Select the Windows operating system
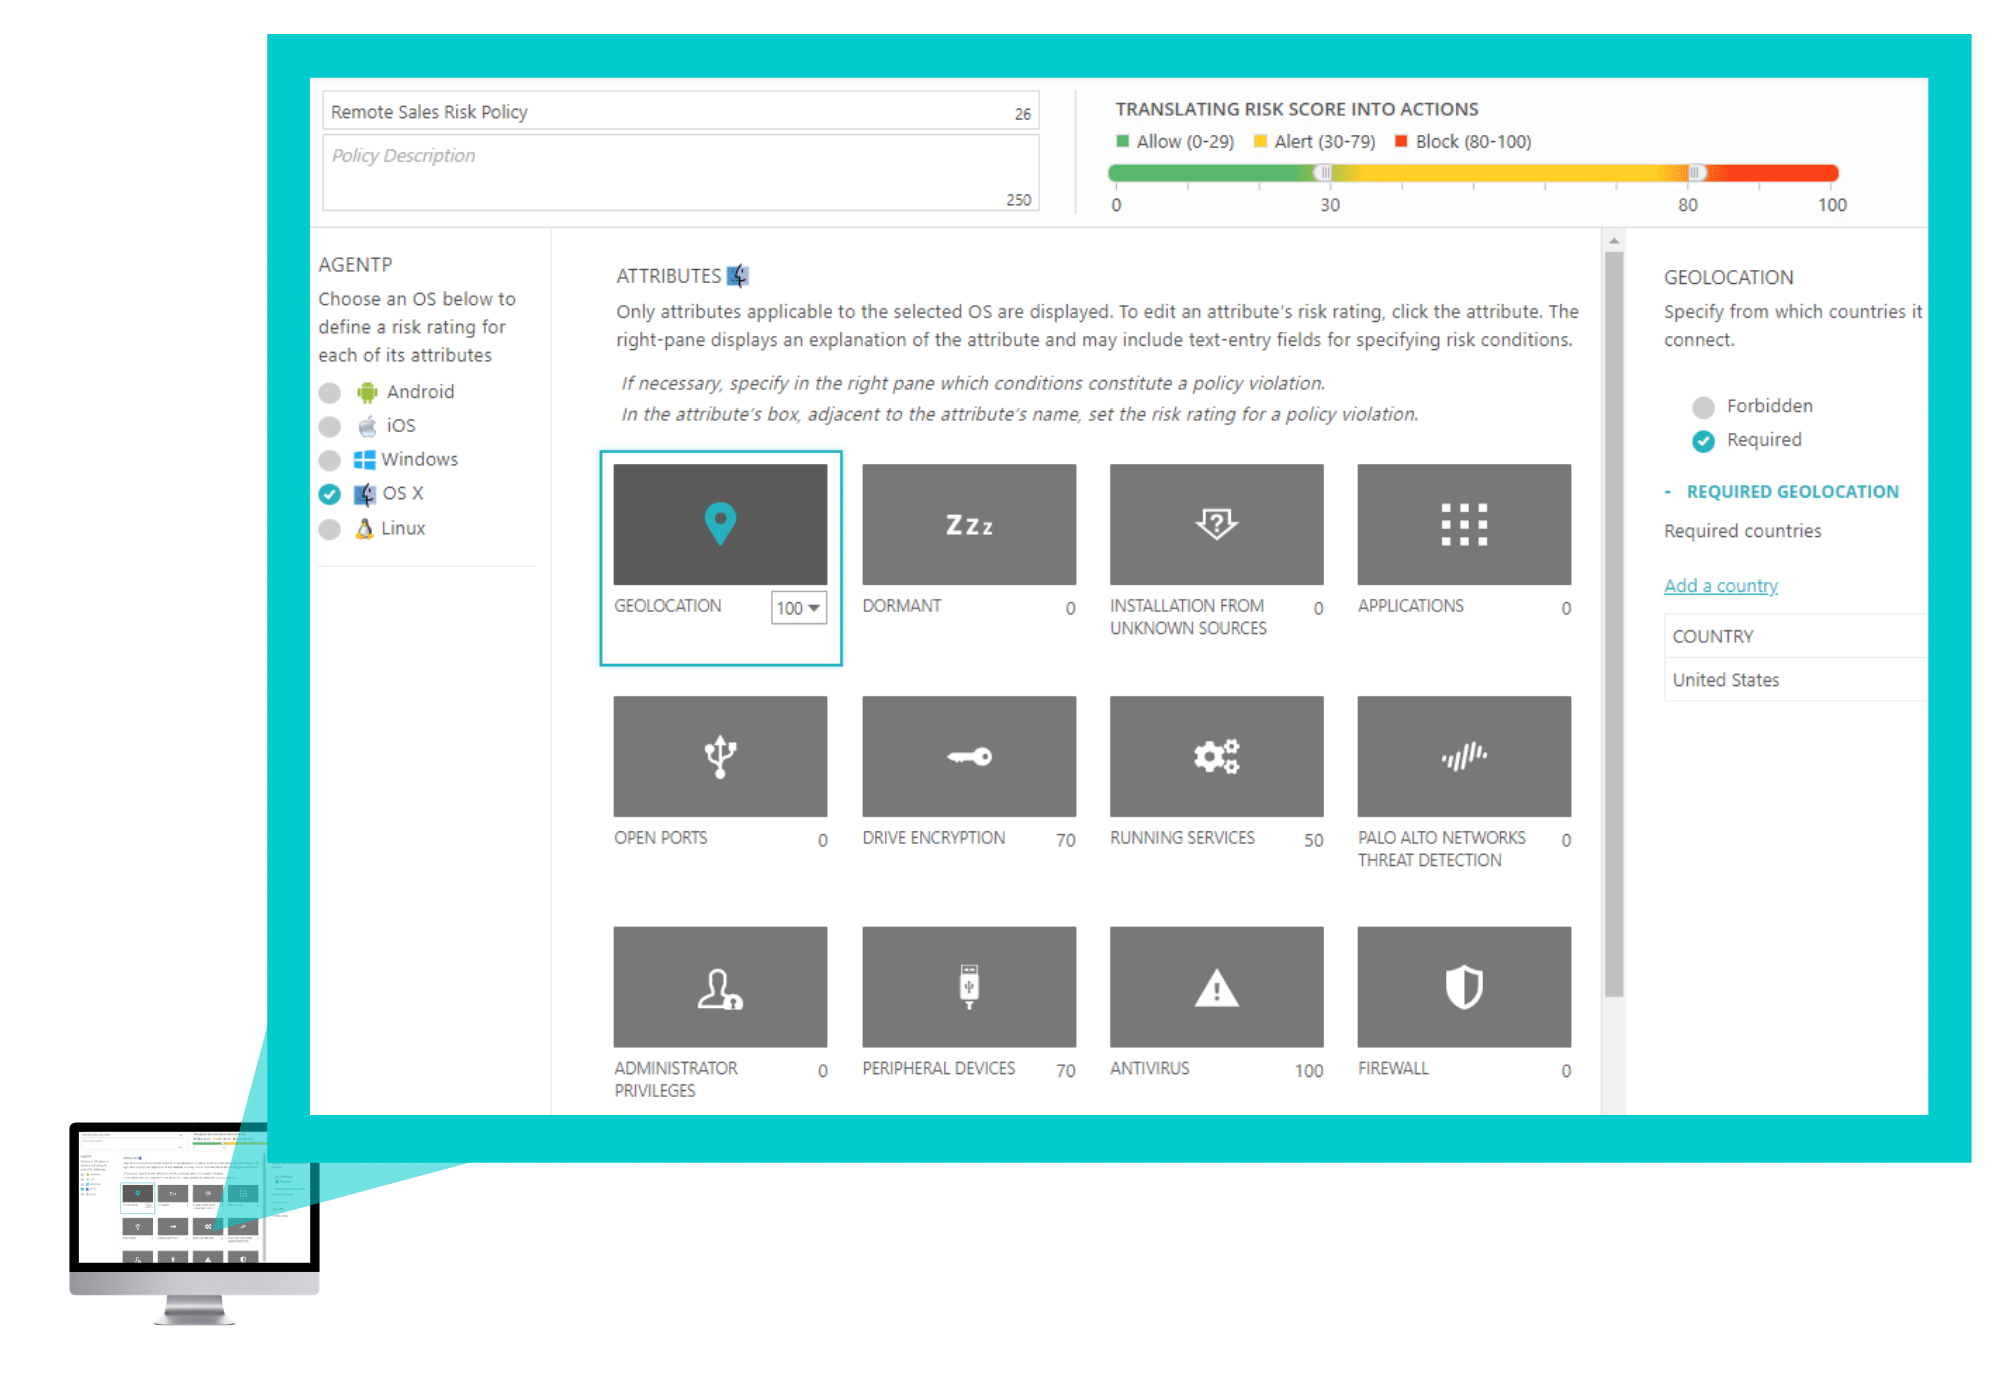This screenshot has width=2000, height=1400. point(330,460)
